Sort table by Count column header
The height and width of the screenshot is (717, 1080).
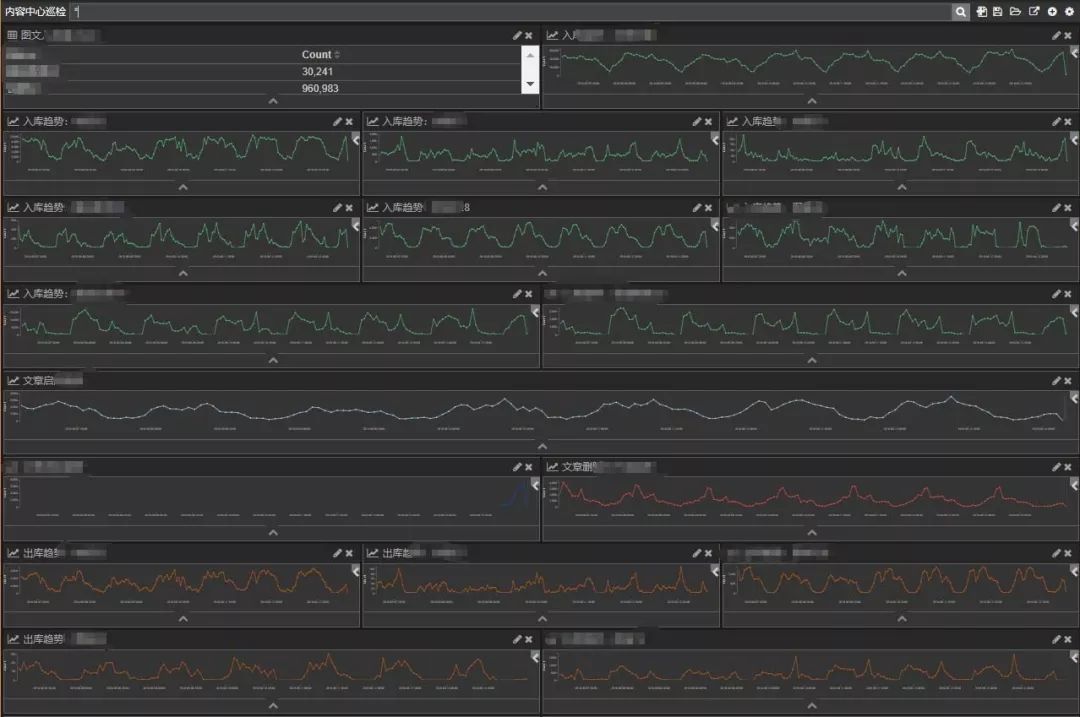pyautogui.click(x=320, y=54)
